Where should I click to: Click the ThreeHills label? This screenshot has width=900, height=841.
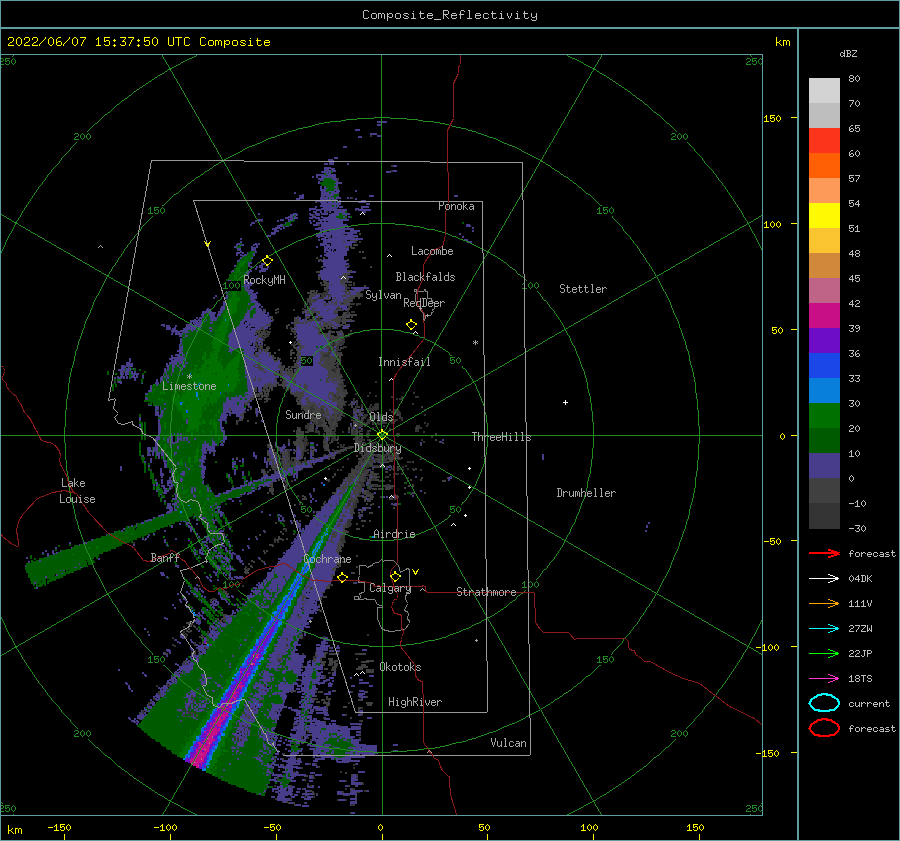(x=502, y=437)
